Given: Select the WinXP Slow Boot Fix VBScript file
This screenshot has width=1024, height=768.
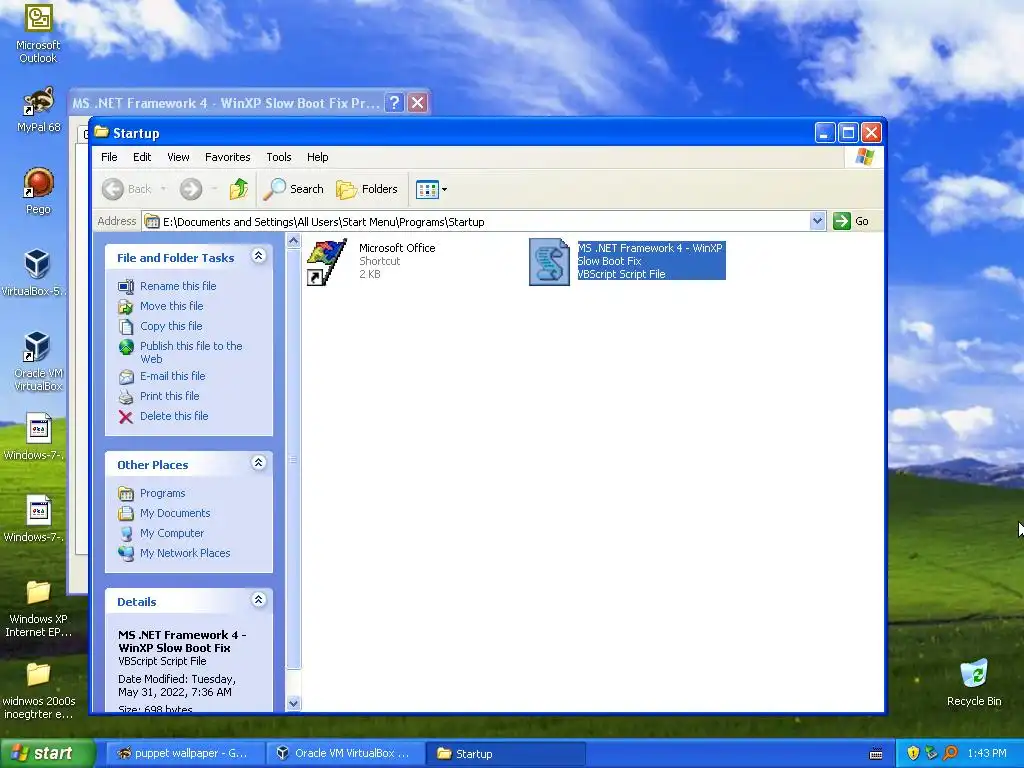Looking at the screenshot, I should (627, 261).
